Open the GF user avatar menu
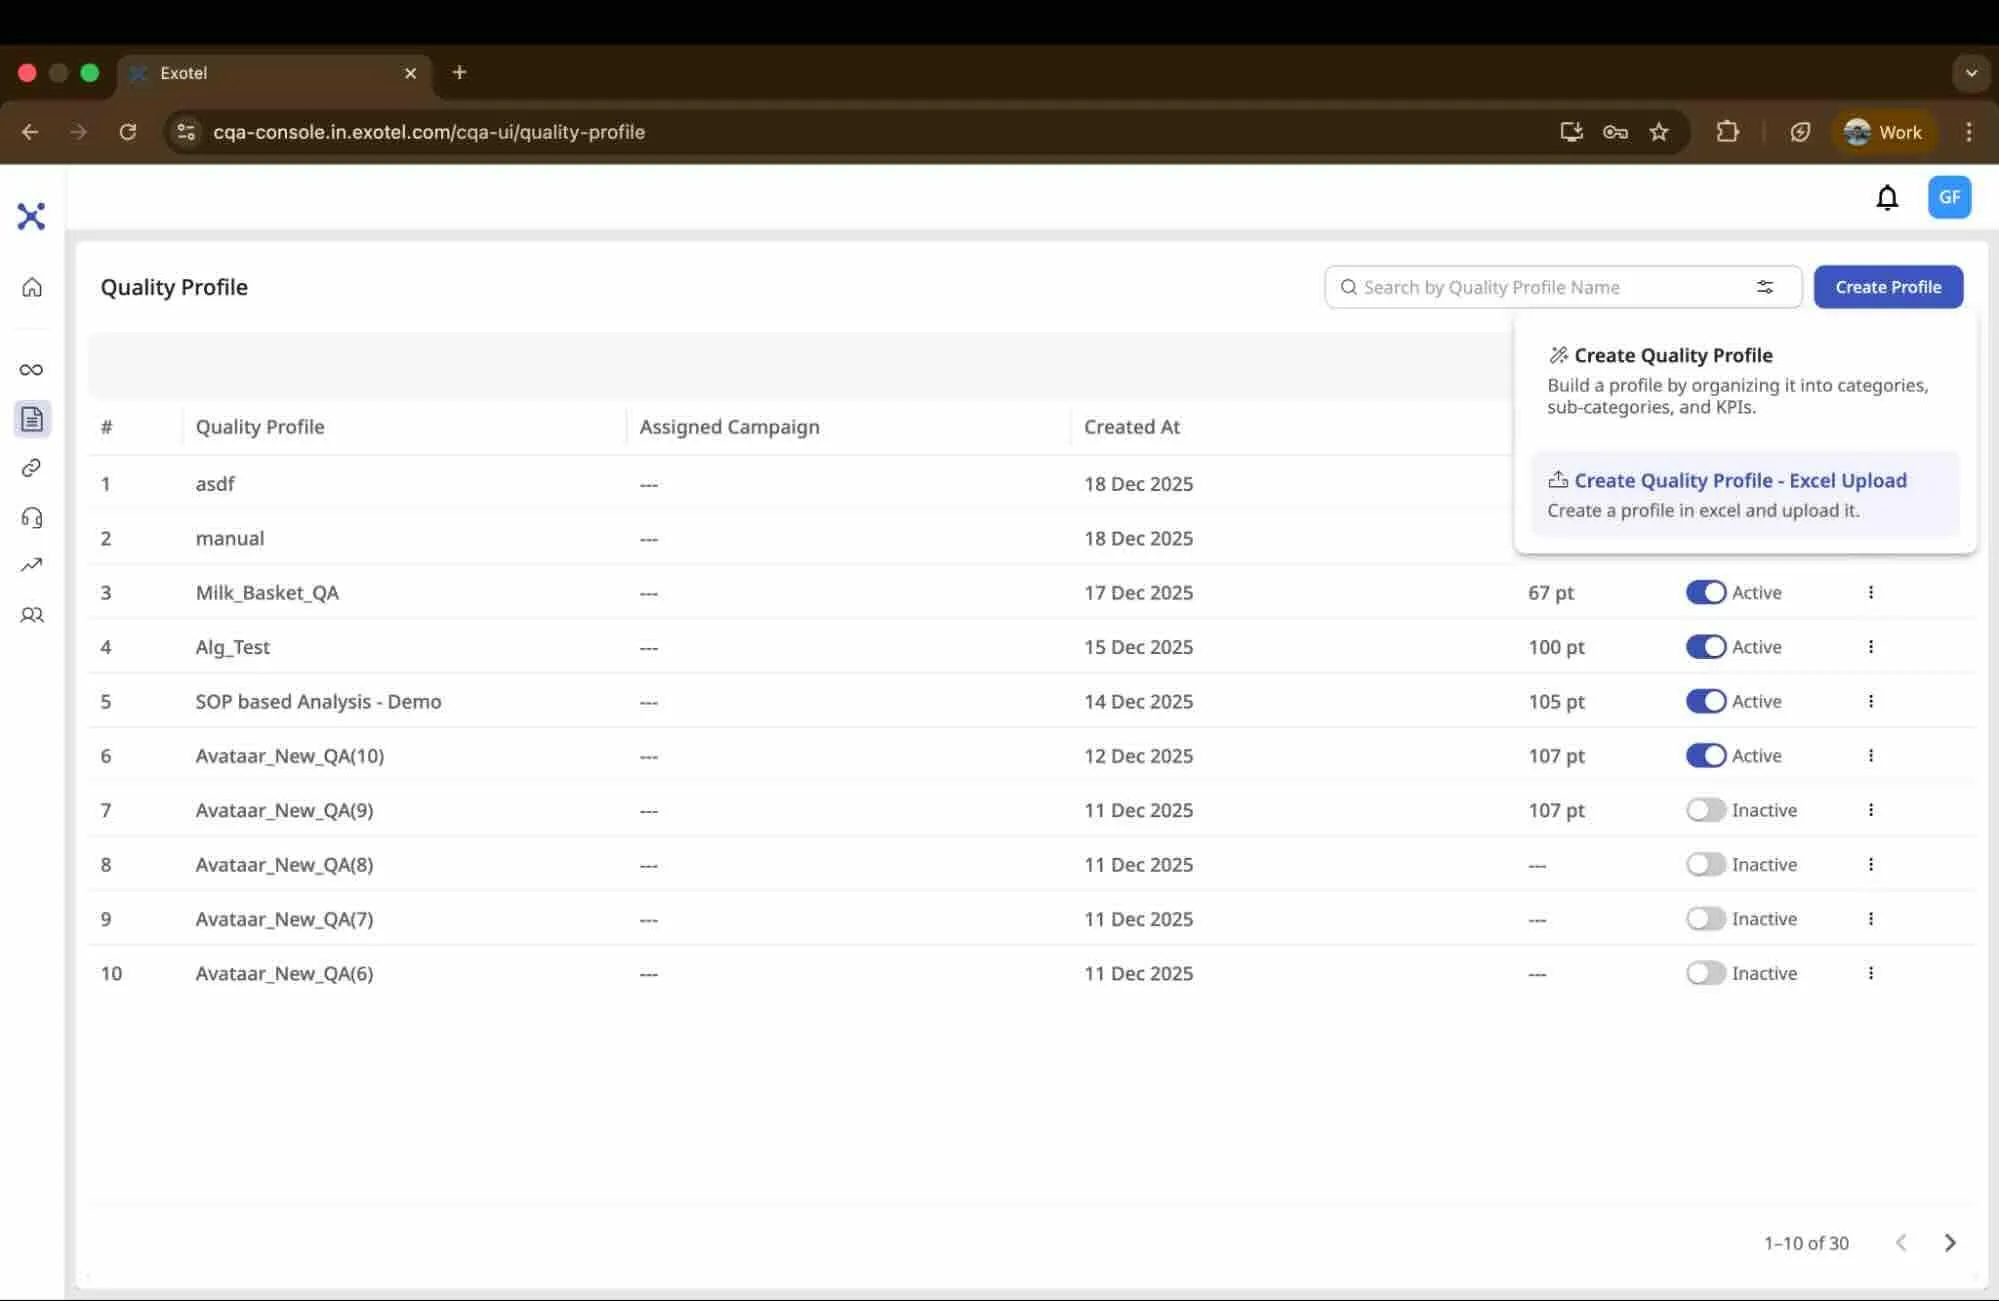1999x1301 pixels. 1949,197
